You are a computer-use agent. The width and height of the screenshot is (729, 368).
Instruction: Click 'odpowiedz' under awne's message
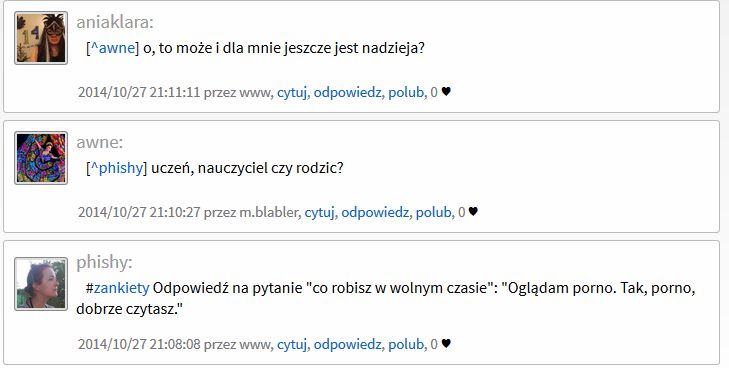tap(375, 212)
